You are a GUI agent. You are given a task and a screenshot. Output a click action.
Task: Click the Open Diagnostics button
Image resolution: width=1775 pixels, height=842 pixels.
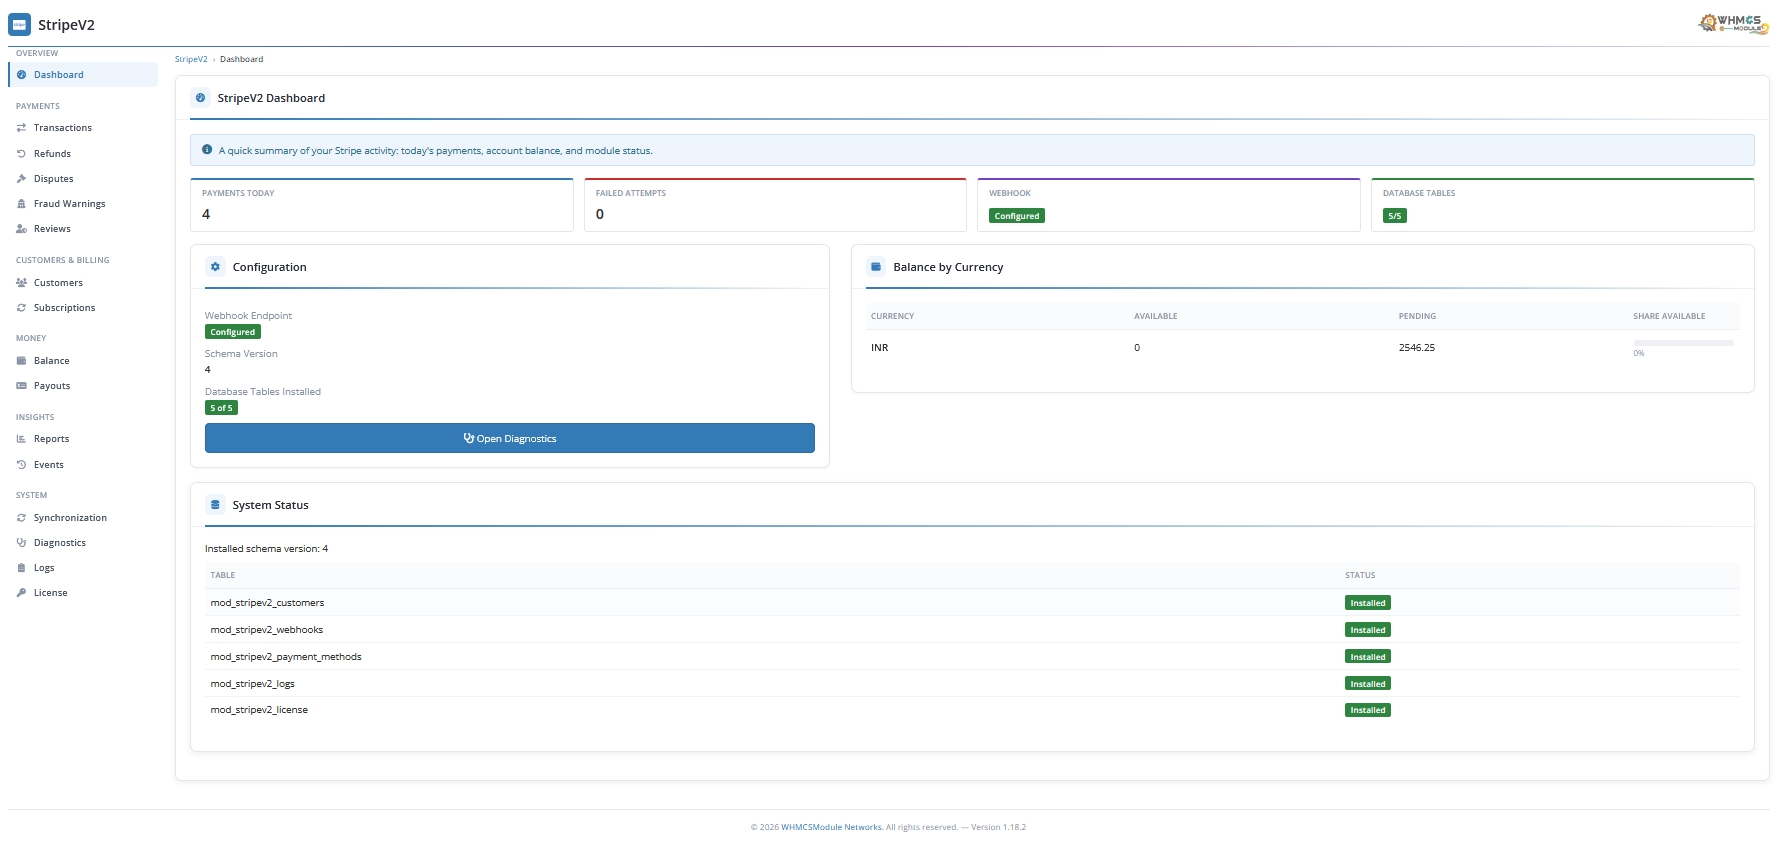510,438
